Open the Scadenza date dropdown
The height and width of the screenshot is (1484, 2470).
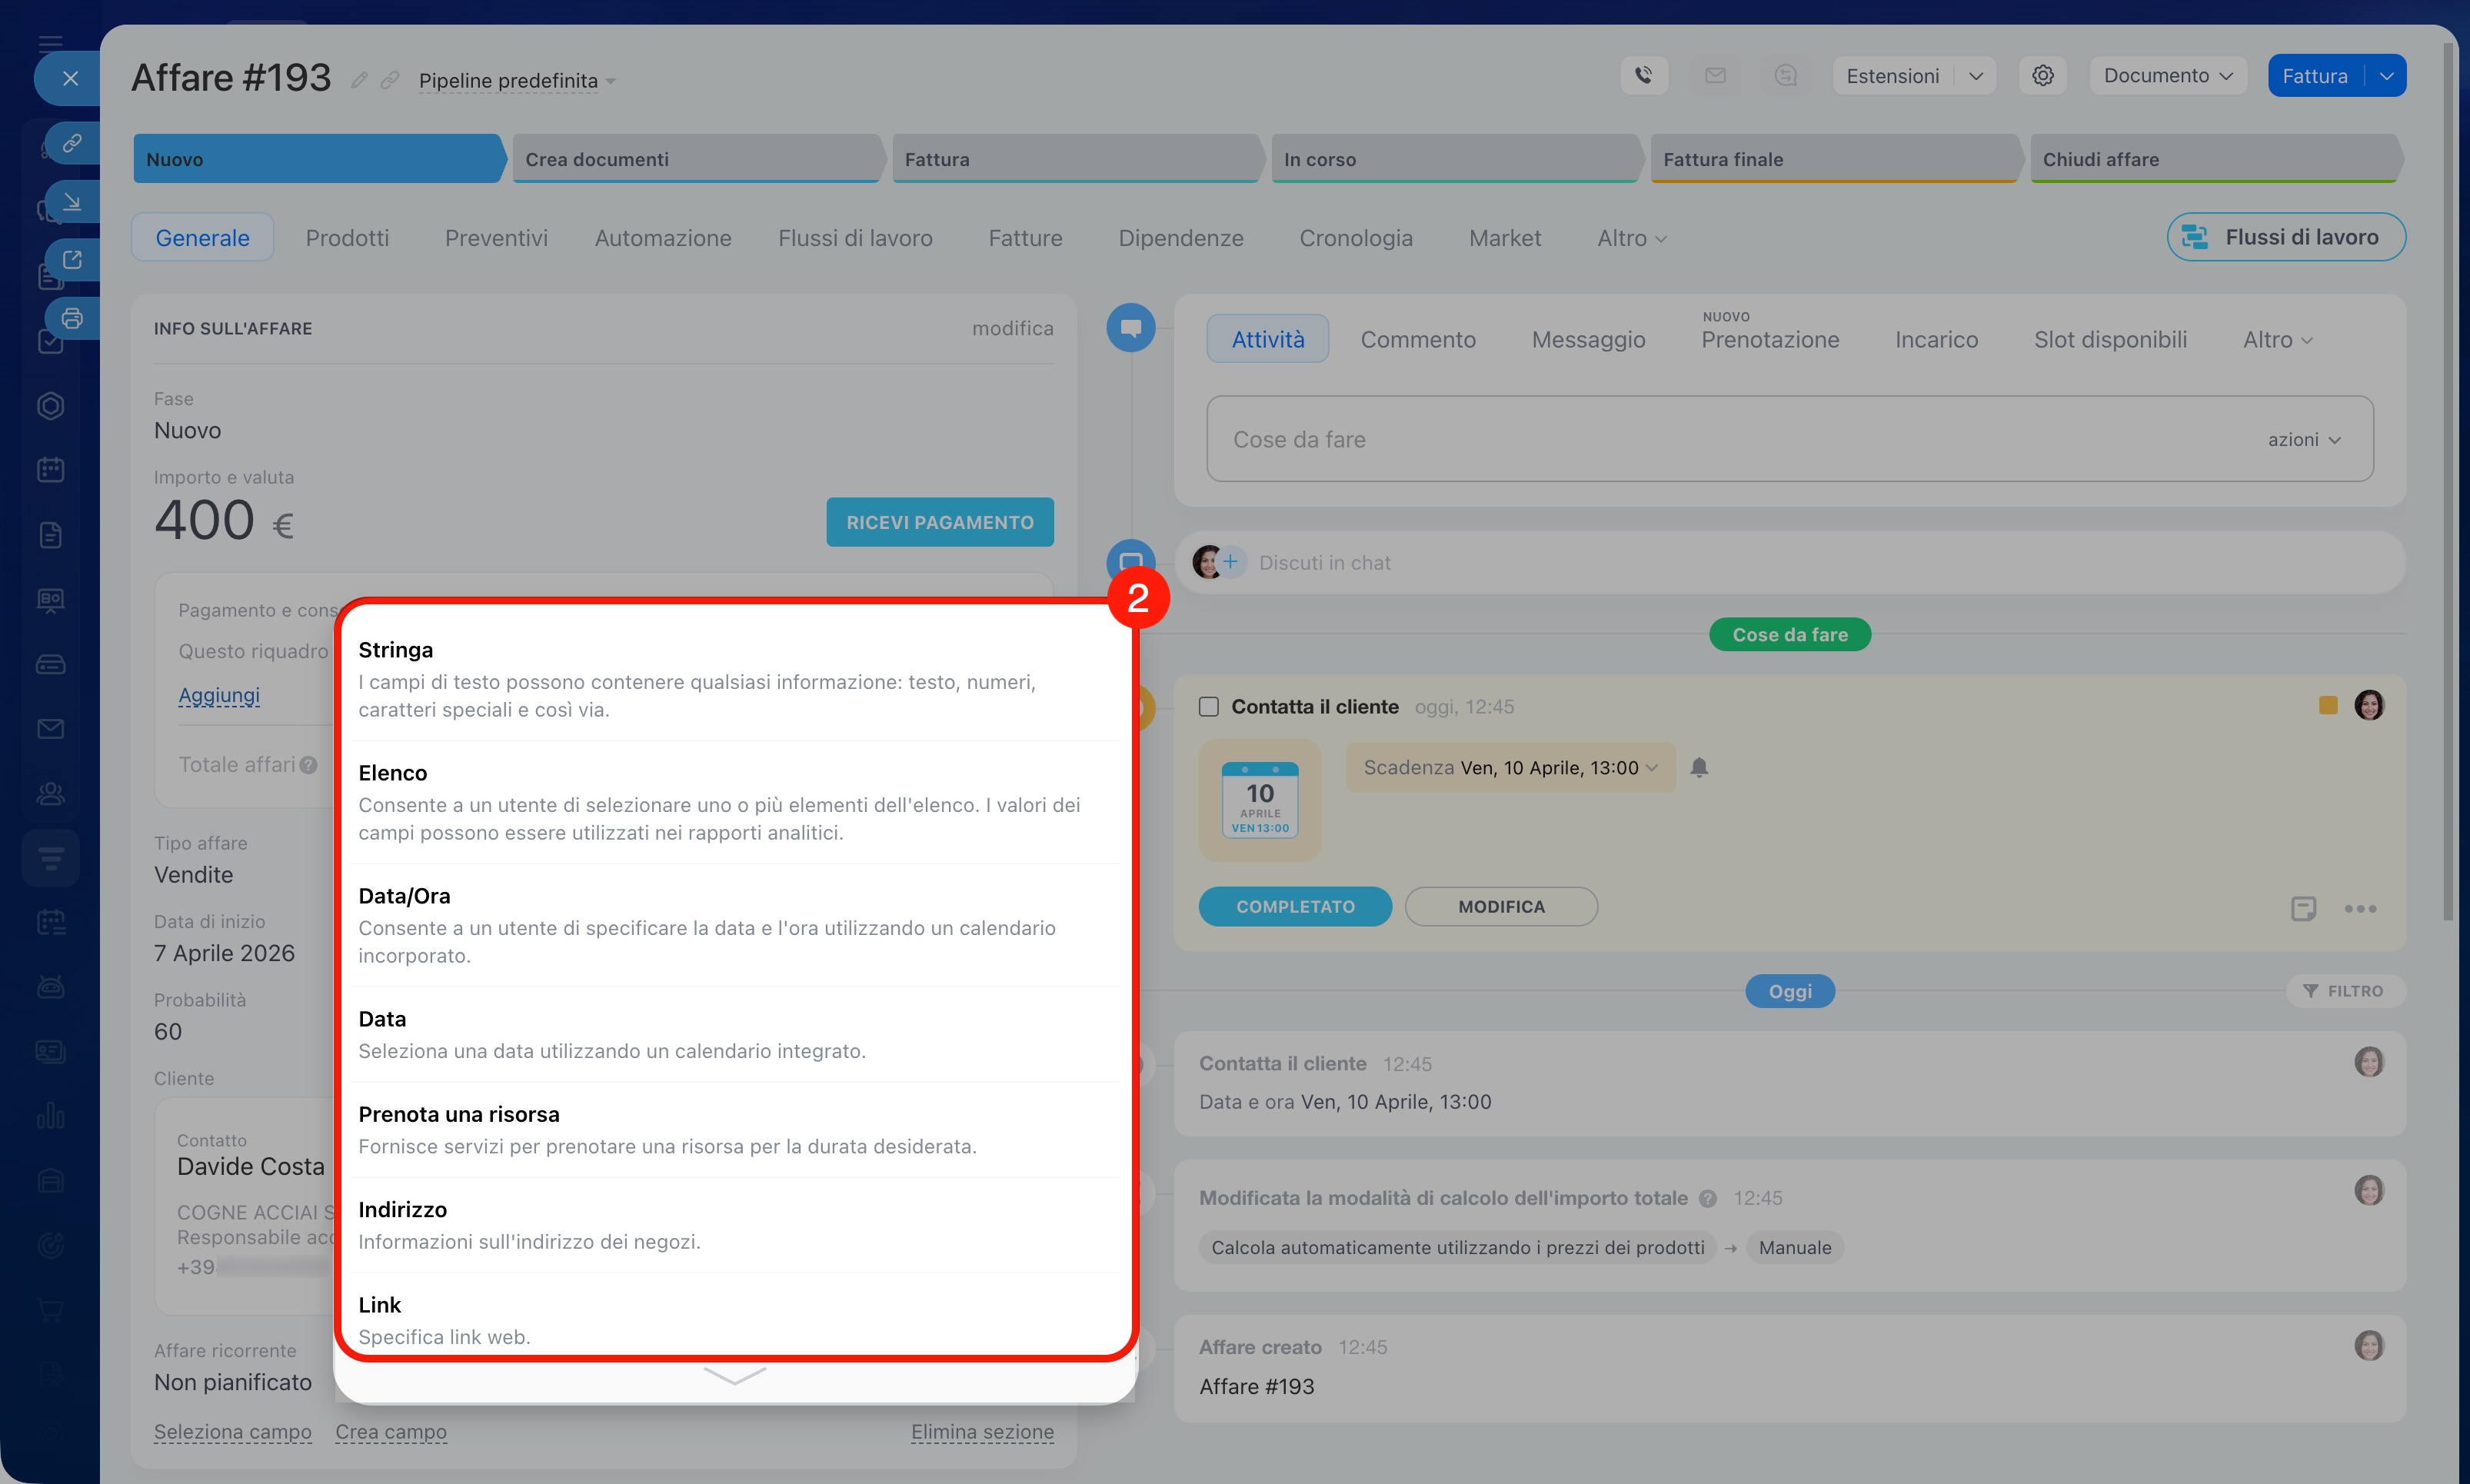point(1510,767)
